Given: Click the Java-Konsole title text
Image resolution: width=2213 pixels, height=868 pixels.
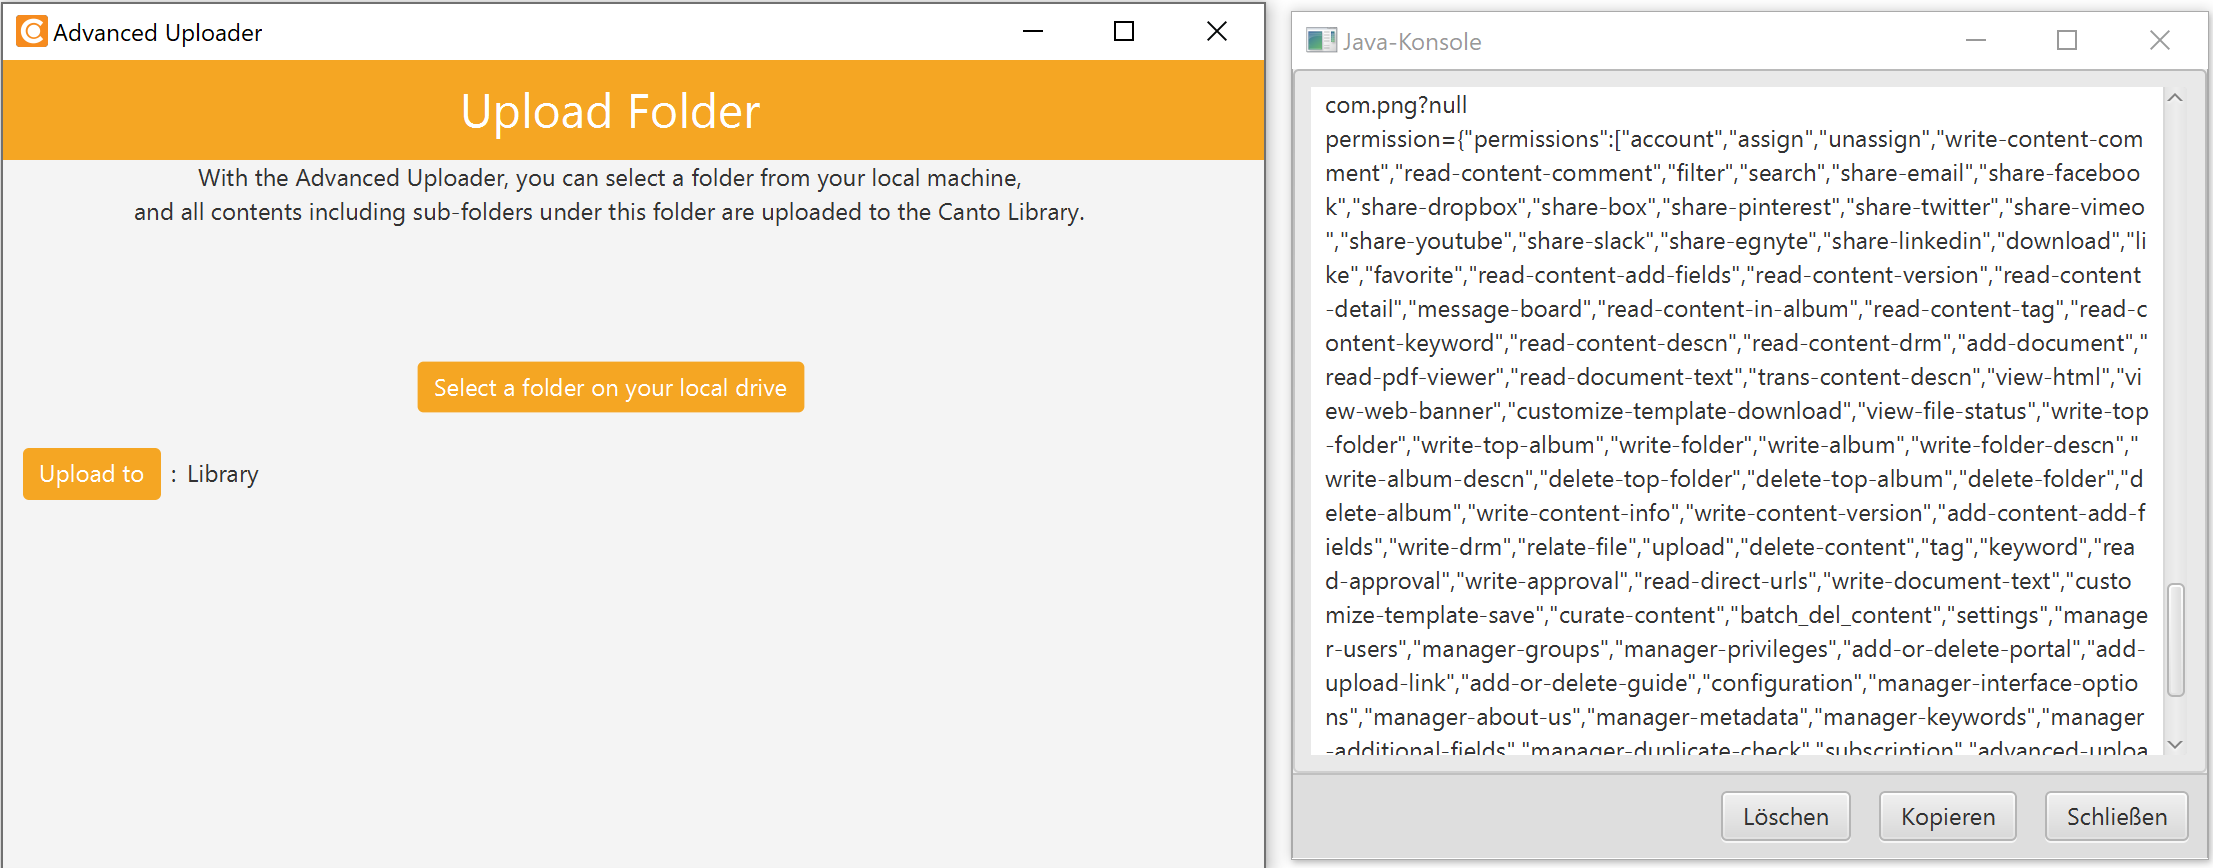Looking at the screenshot, I should pos(1412,42).
